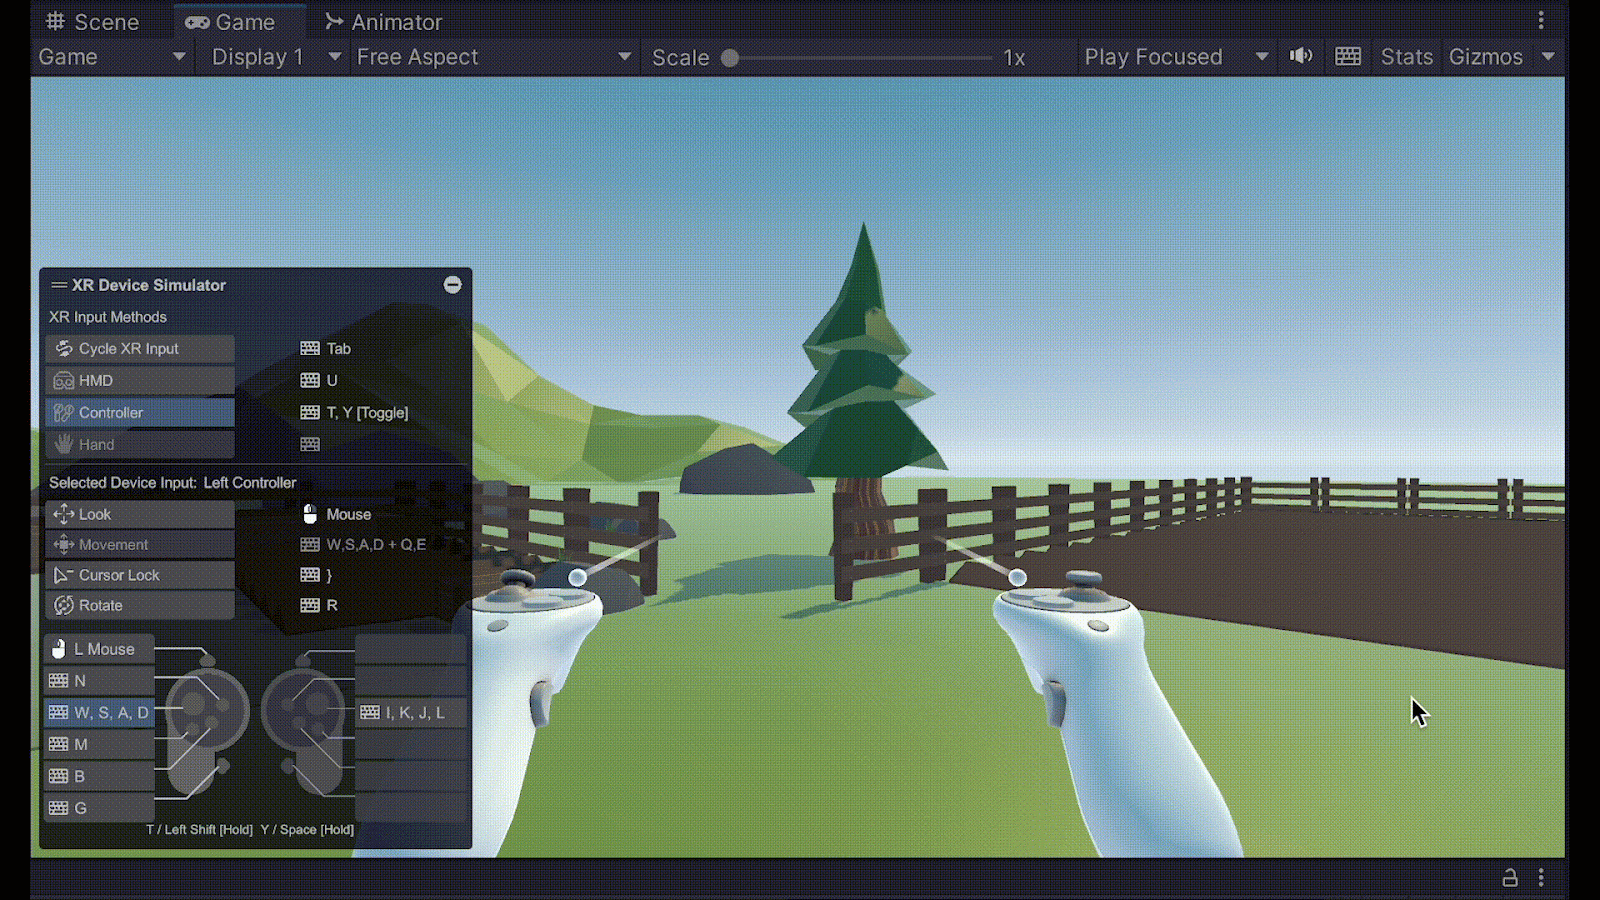Click the XR Device Simulator drag handle
The image size is (1600, 900).
click(59, 285)
